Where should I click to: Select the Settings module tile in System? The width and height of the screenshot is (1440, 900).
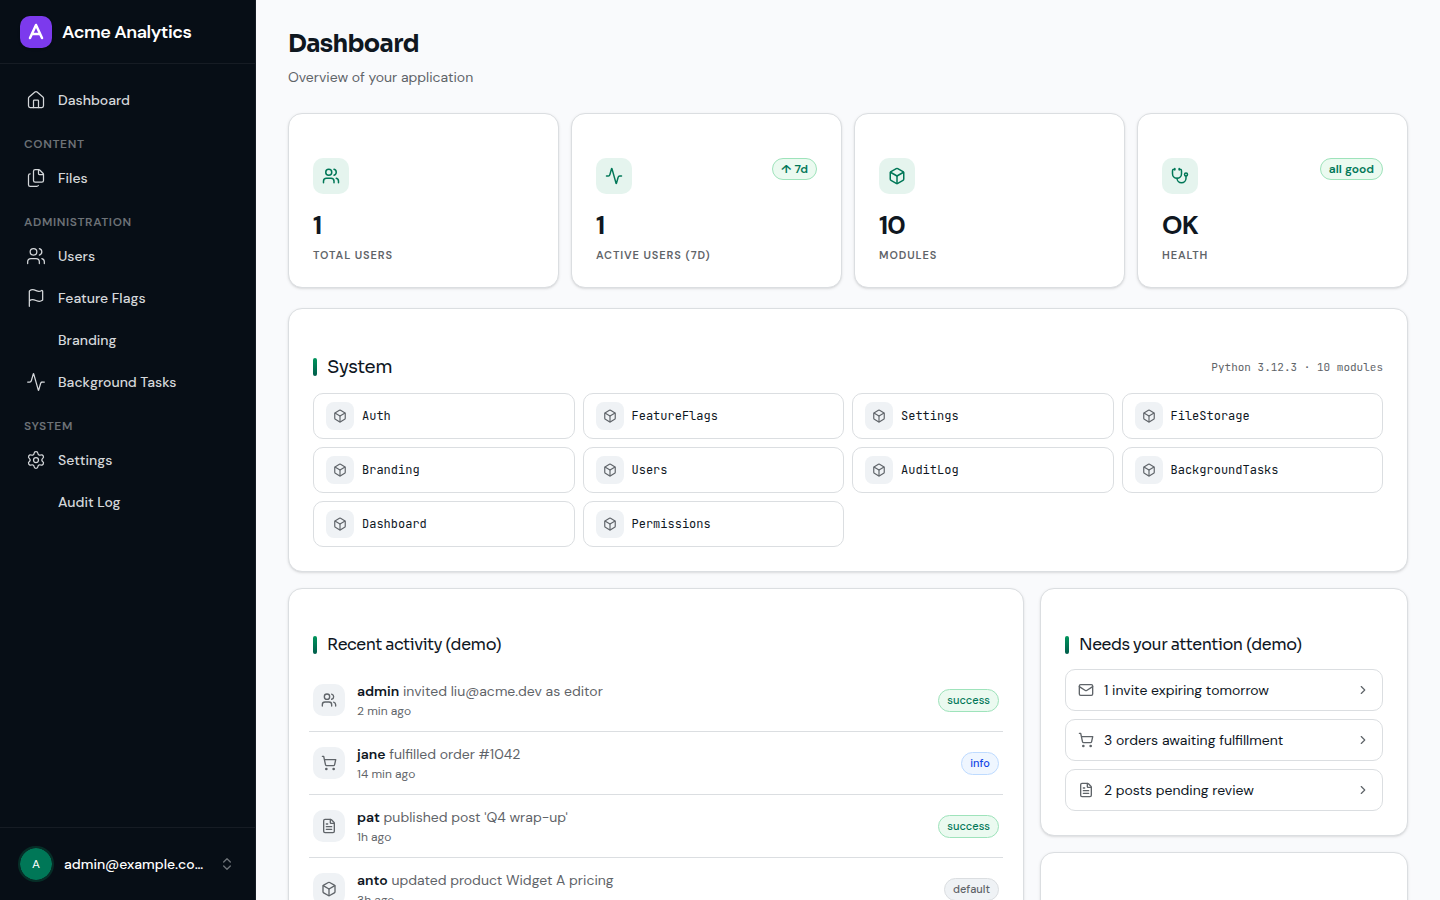[983, 416]
